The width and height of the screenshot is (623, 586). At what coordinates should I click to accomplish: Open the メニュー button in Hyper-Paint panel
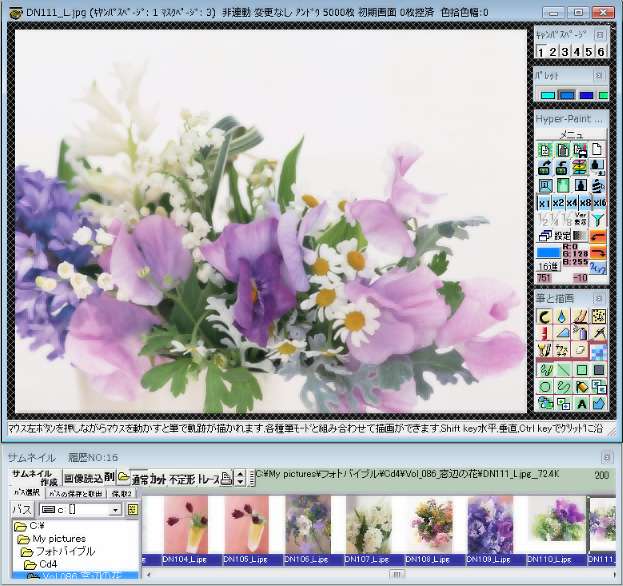click(571, 135)
